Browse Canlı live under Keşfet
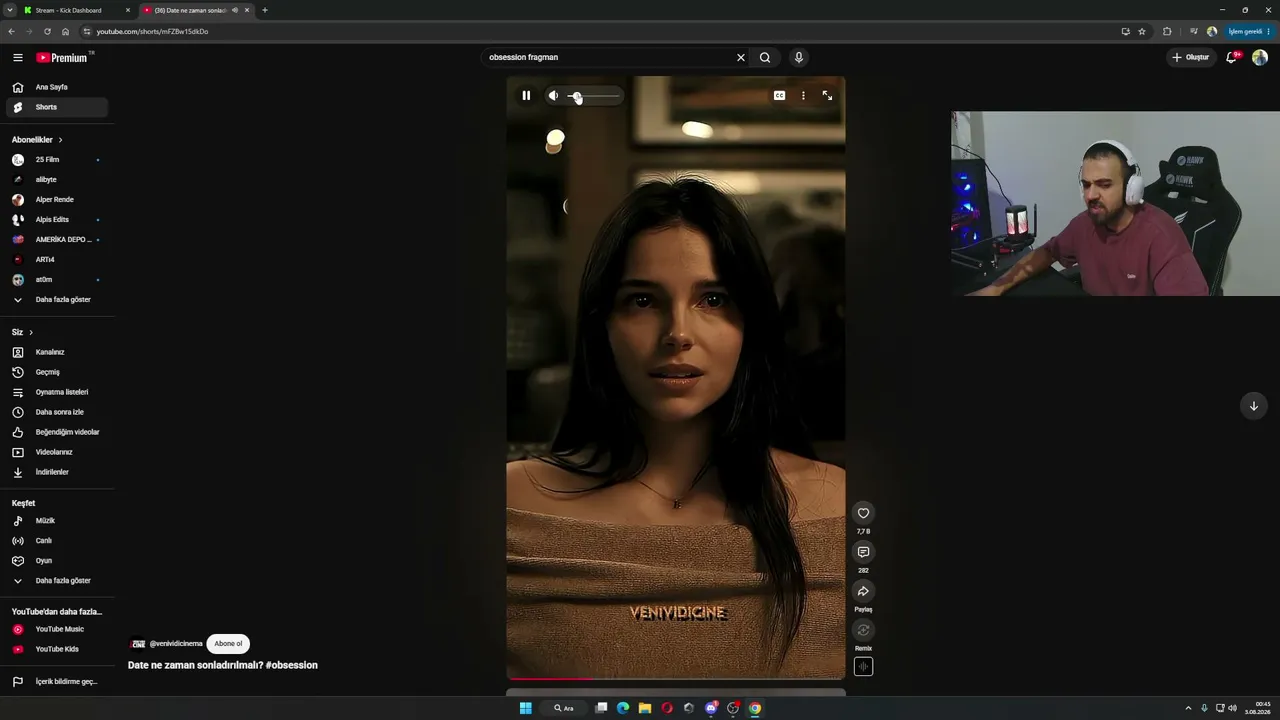This screenshot has width=1280, height=720. (57, 541)
